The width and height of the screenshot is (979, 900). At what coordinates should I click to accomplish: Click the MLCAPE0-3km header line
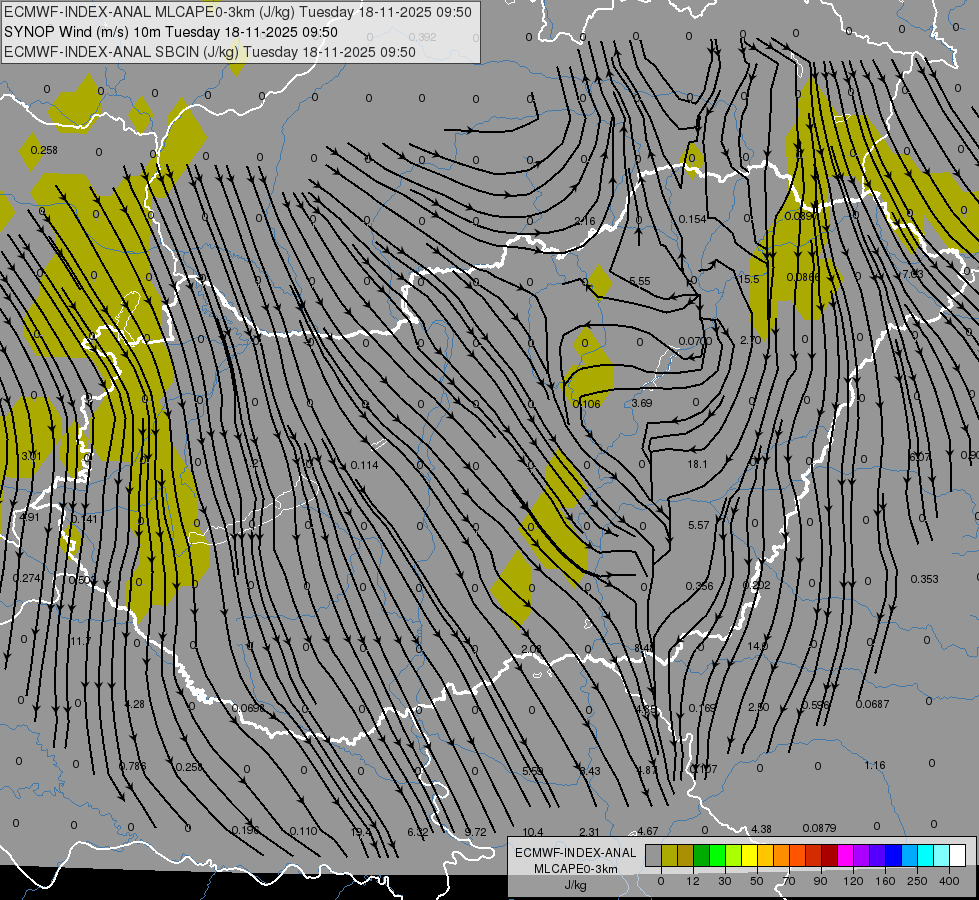(238, 12)
